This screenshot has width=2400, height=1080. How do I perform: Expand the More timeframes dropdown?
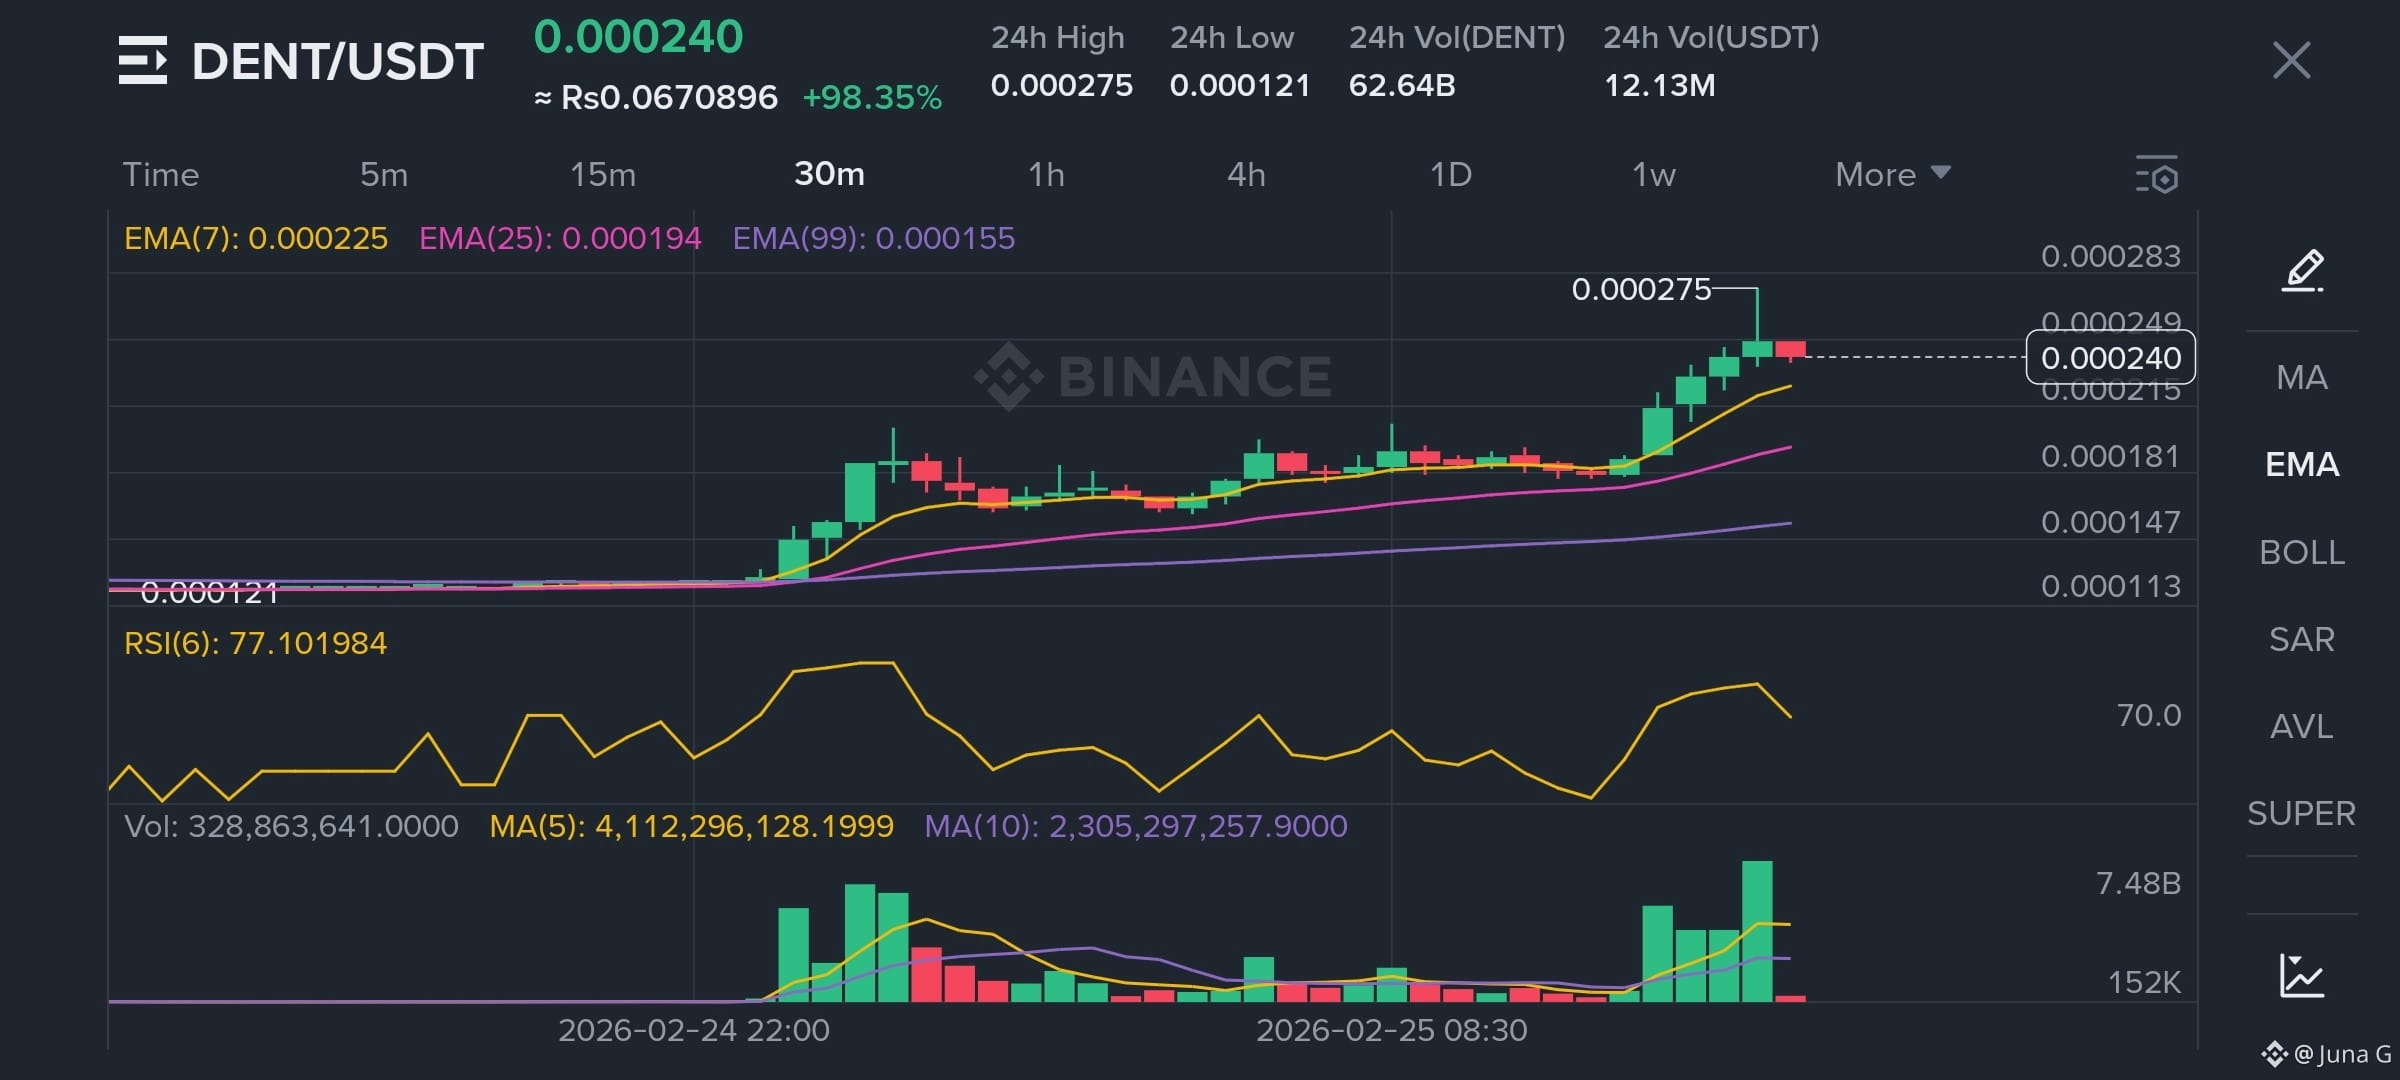click(1893, 174)
